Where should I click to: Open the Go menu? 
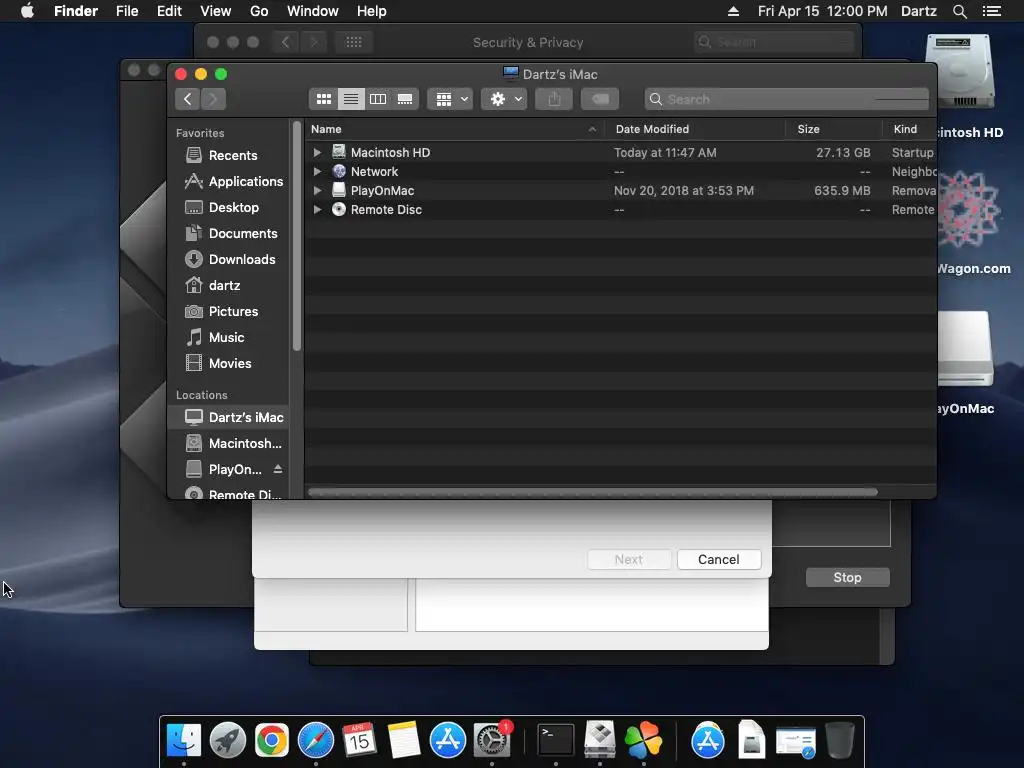click(259, 11)
